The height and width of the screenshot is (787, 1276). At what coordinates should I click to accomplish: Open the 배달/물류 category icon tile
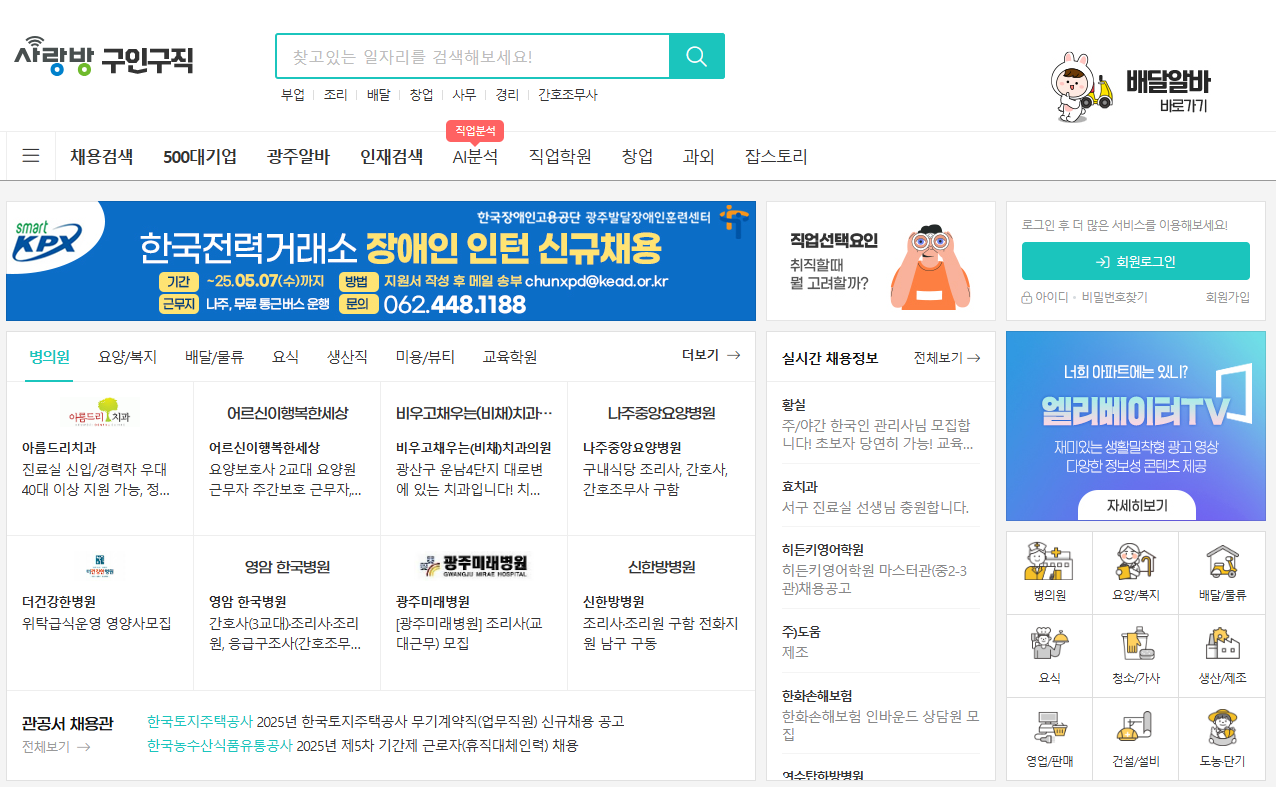click(x=1222, y=572)
